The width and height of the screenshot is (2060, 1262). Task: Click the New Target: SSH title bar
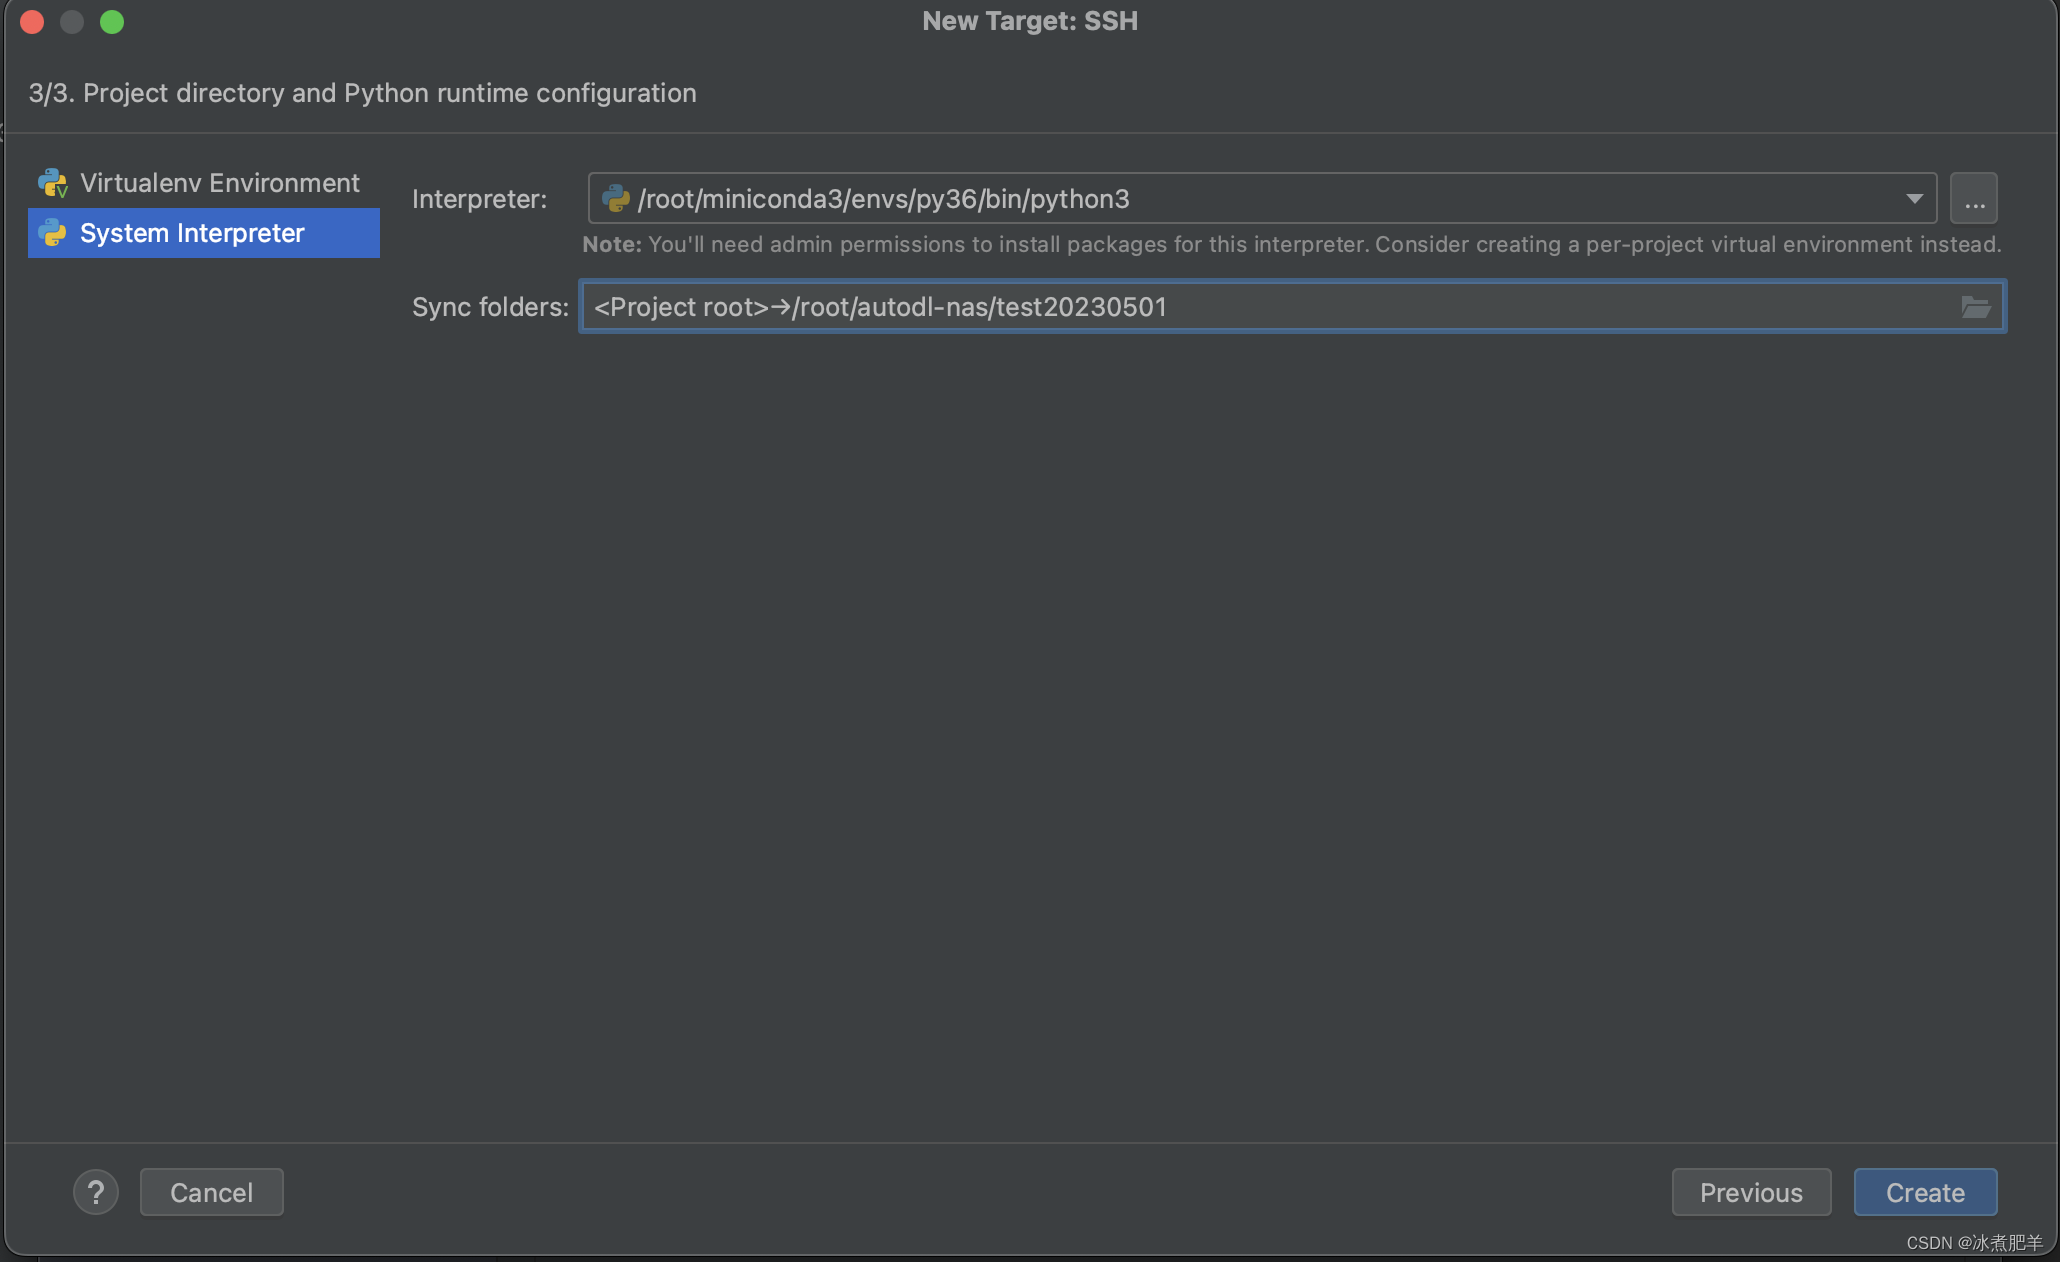(1029, 21)
